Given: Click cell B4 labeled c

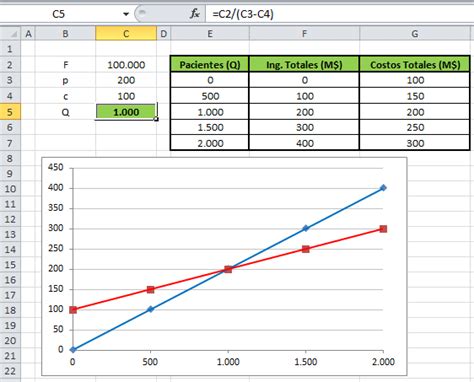Looking at the screenshot, I should point(65,96).
